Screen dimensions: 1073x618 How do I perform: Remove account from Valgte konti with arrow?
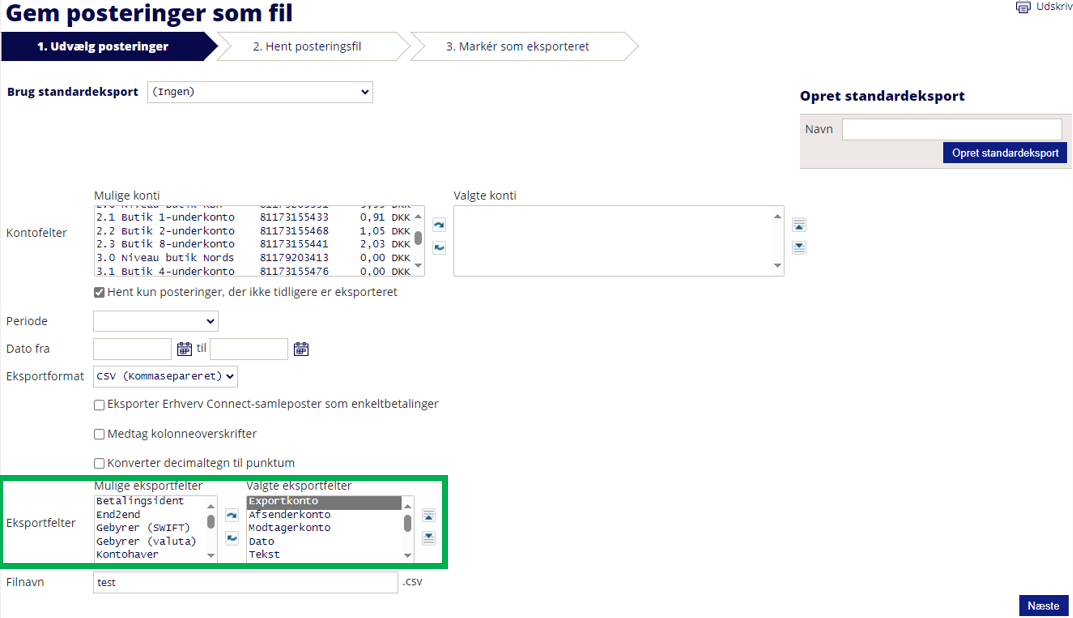(439, 248)
